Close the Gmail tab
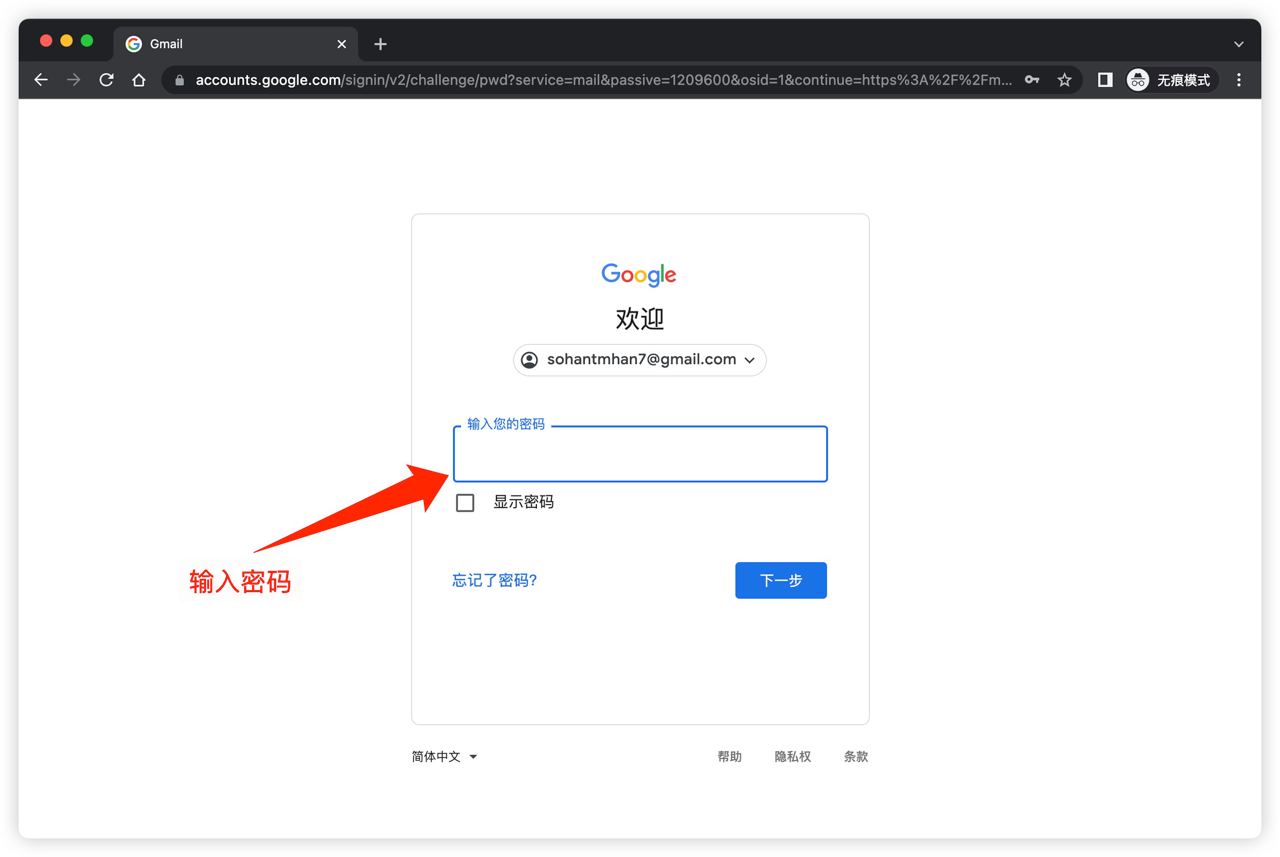This screenshot has width=1280, height=857. (342, 44)
